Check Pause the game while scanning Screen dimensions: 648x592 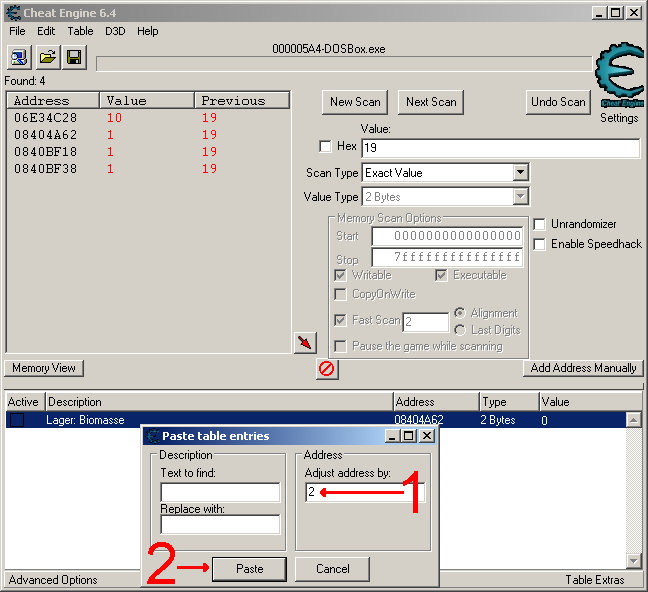click(340, 346)
